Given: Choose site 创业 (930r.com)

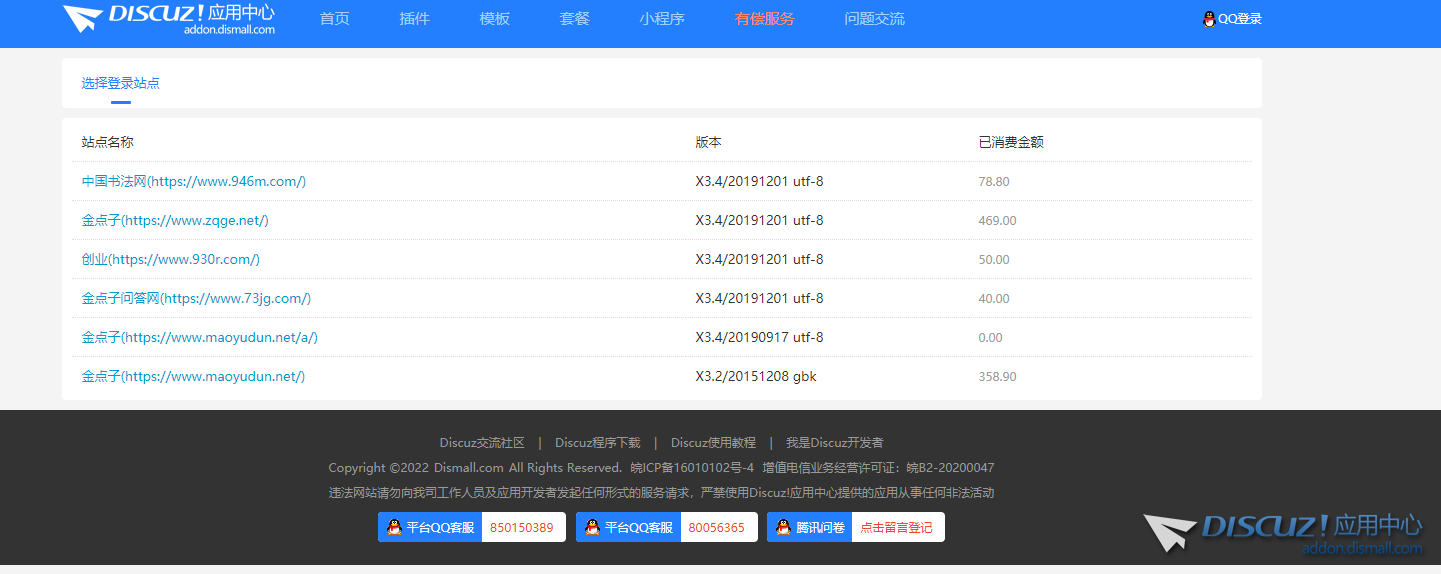Looking at the screenshot, I should click(171, 259).
